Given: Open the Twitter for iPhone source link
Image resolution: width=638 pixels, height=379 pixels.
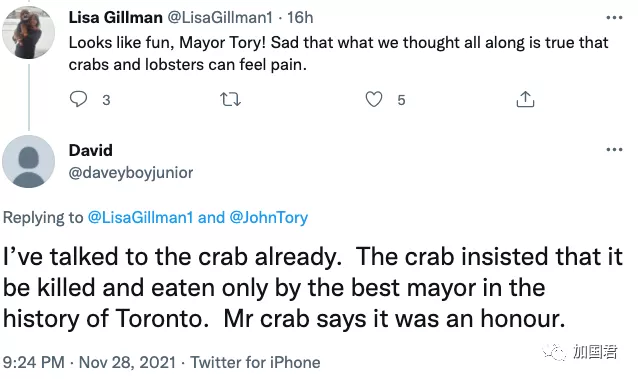Looking at the screenshot, I should (256, 362).
